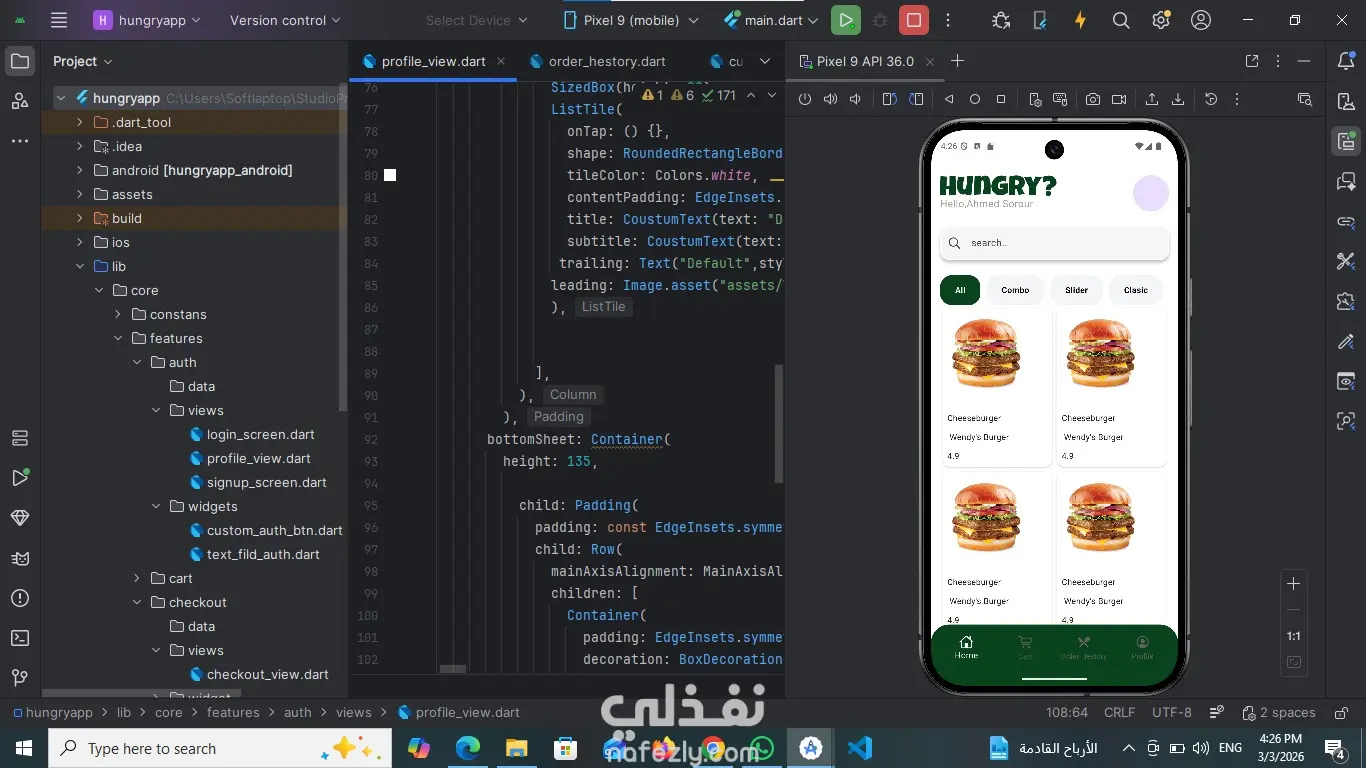Select the Pixel 9 API 36.0 emulator tab
1366x768 pixels.
point(865,61)
